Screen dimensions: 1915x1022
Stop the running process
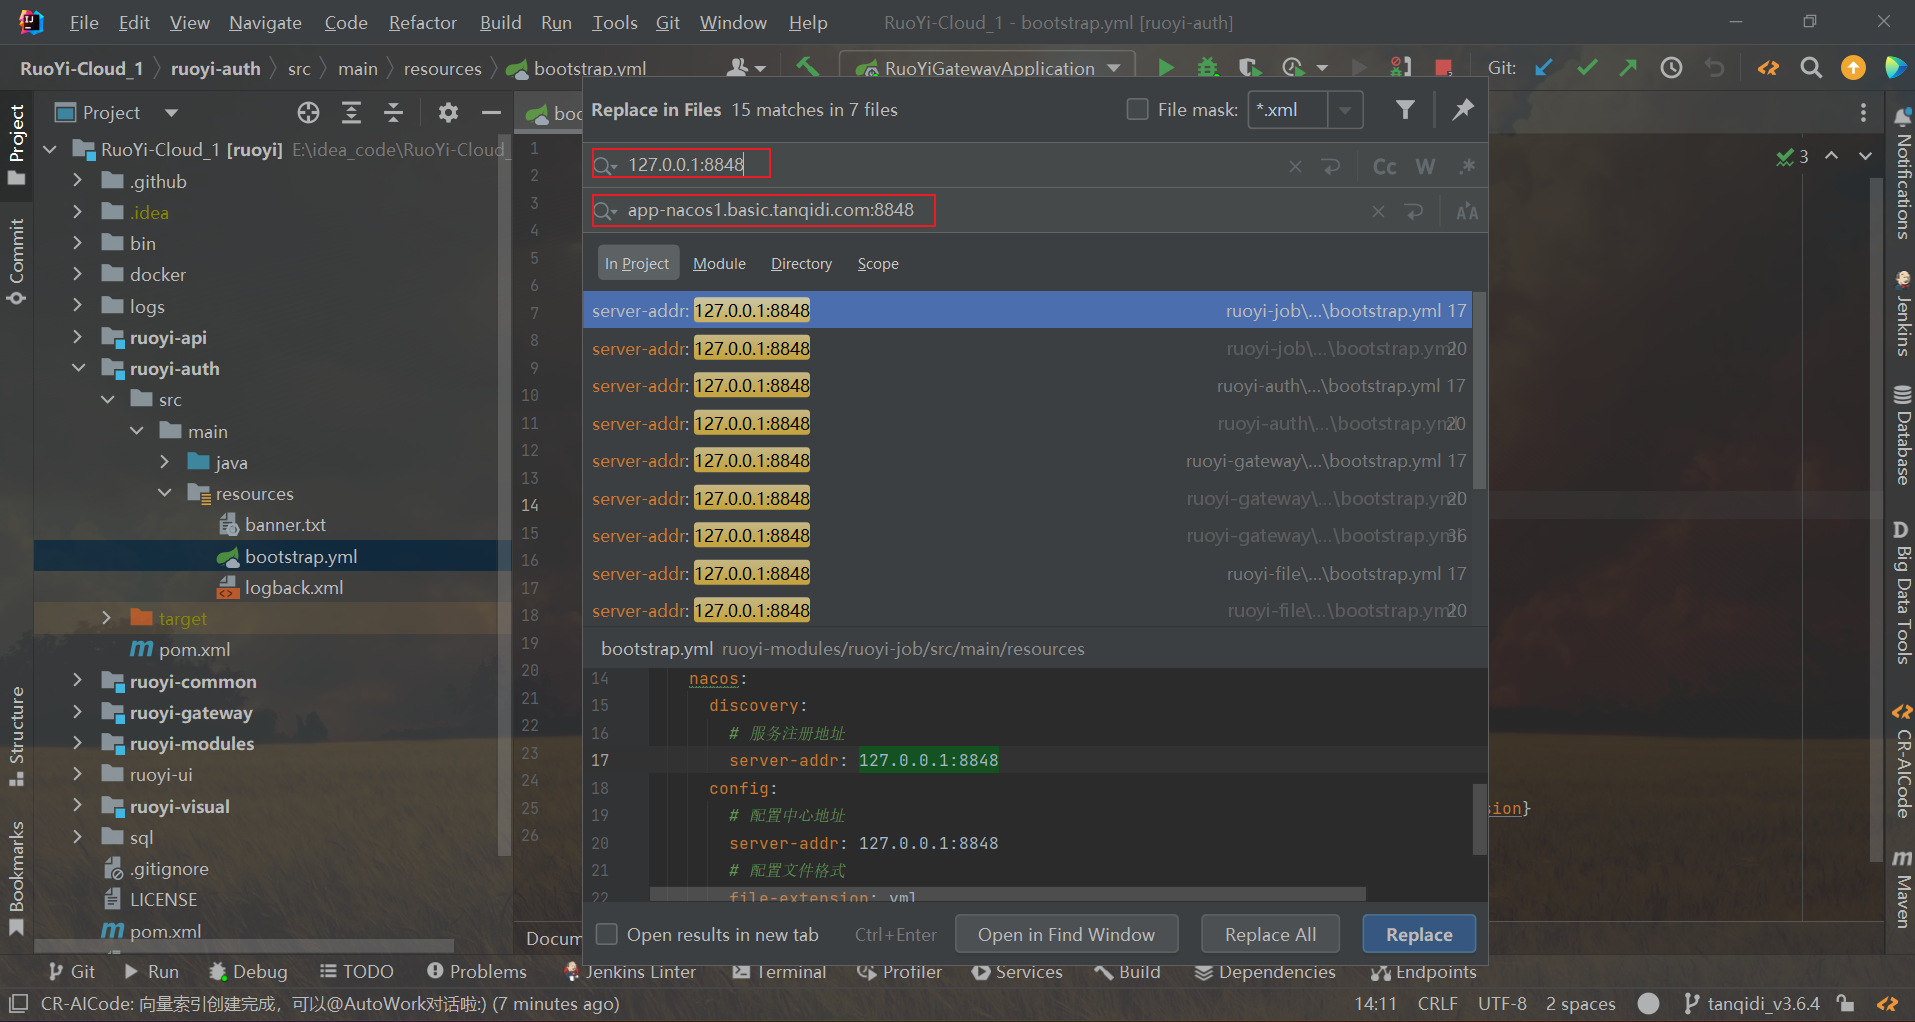[1443, 68]
